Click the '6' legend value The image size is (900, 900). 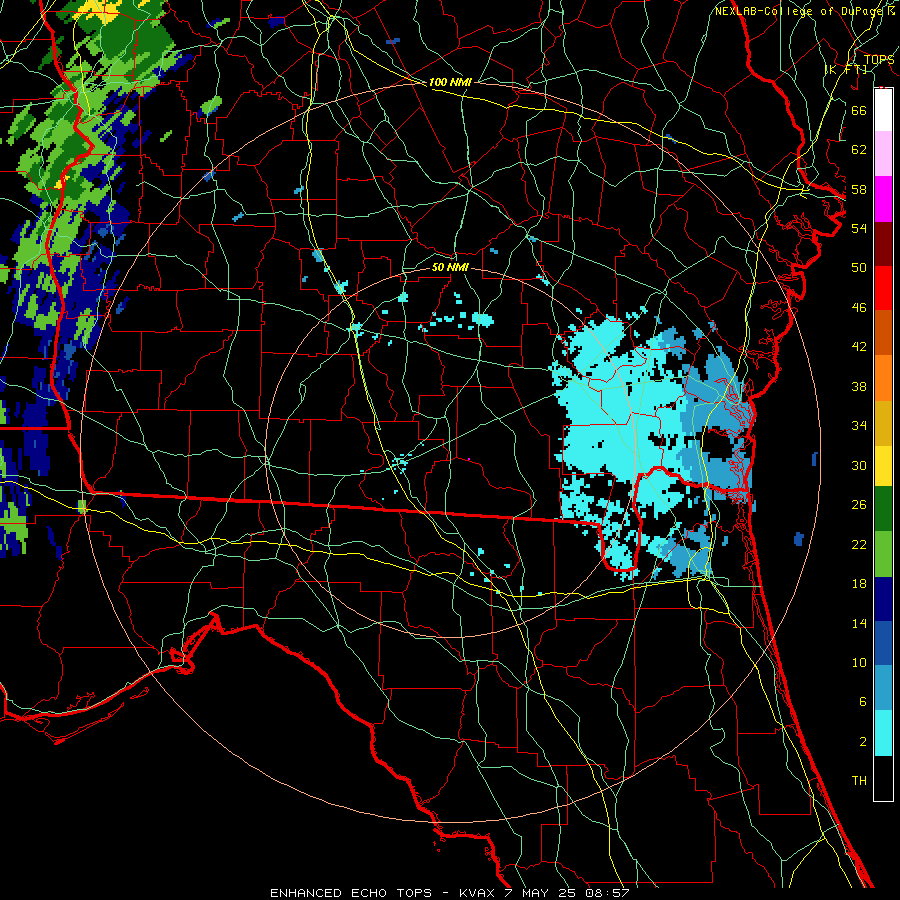pyautogui.click(x=862, y=701)
